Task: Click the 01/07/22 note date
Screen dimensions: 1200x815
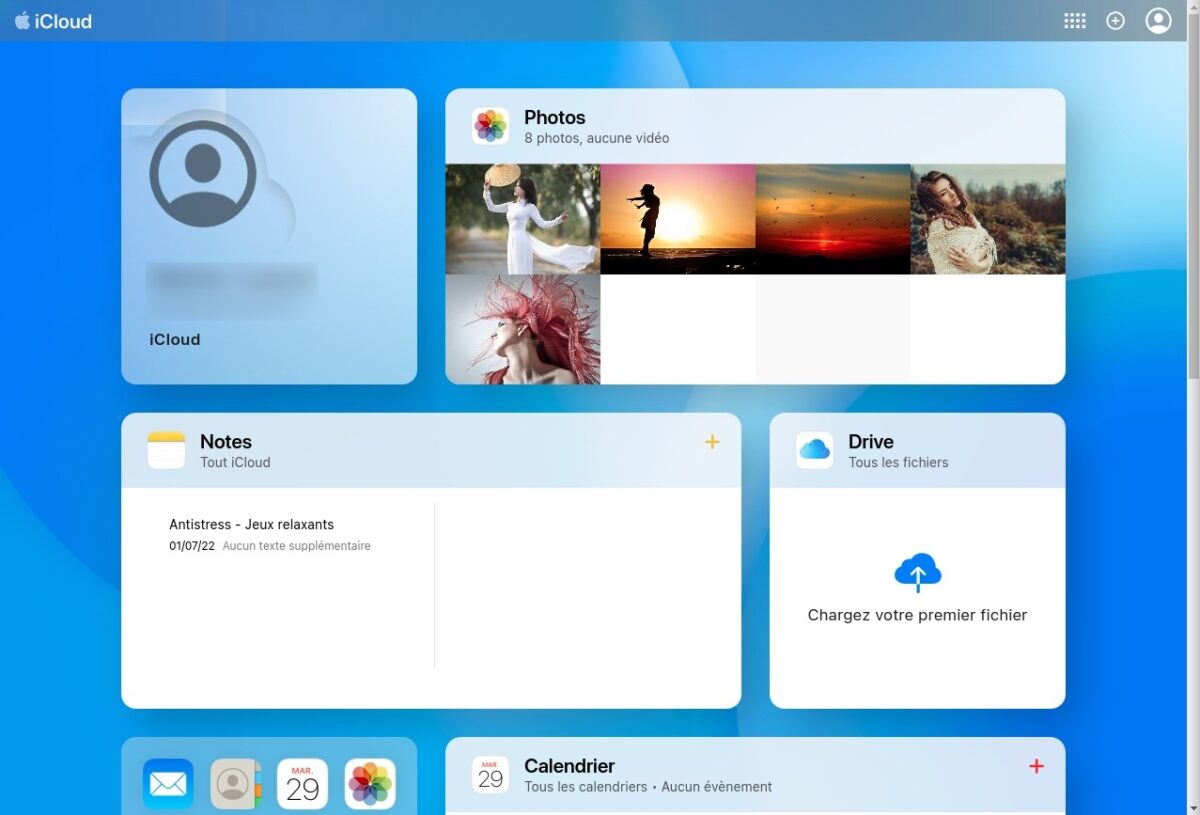Action: click(192, 546)
